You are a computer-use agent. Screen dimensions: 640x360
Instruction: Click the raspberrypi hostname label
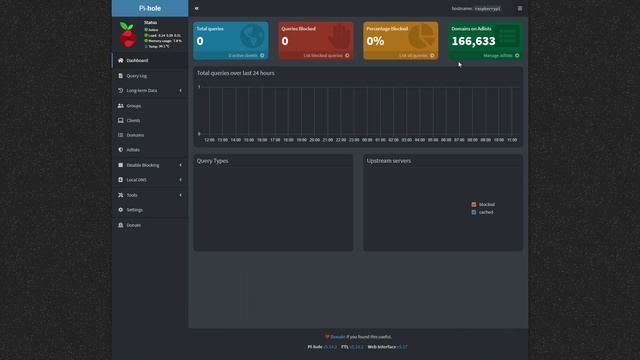click(487, 9)
